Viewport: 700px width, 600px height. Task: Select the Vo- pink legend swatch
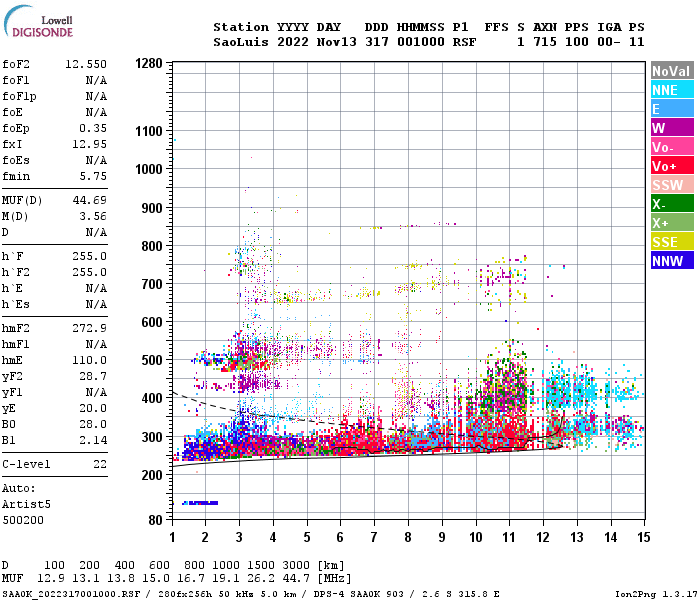tap(672, 147)
